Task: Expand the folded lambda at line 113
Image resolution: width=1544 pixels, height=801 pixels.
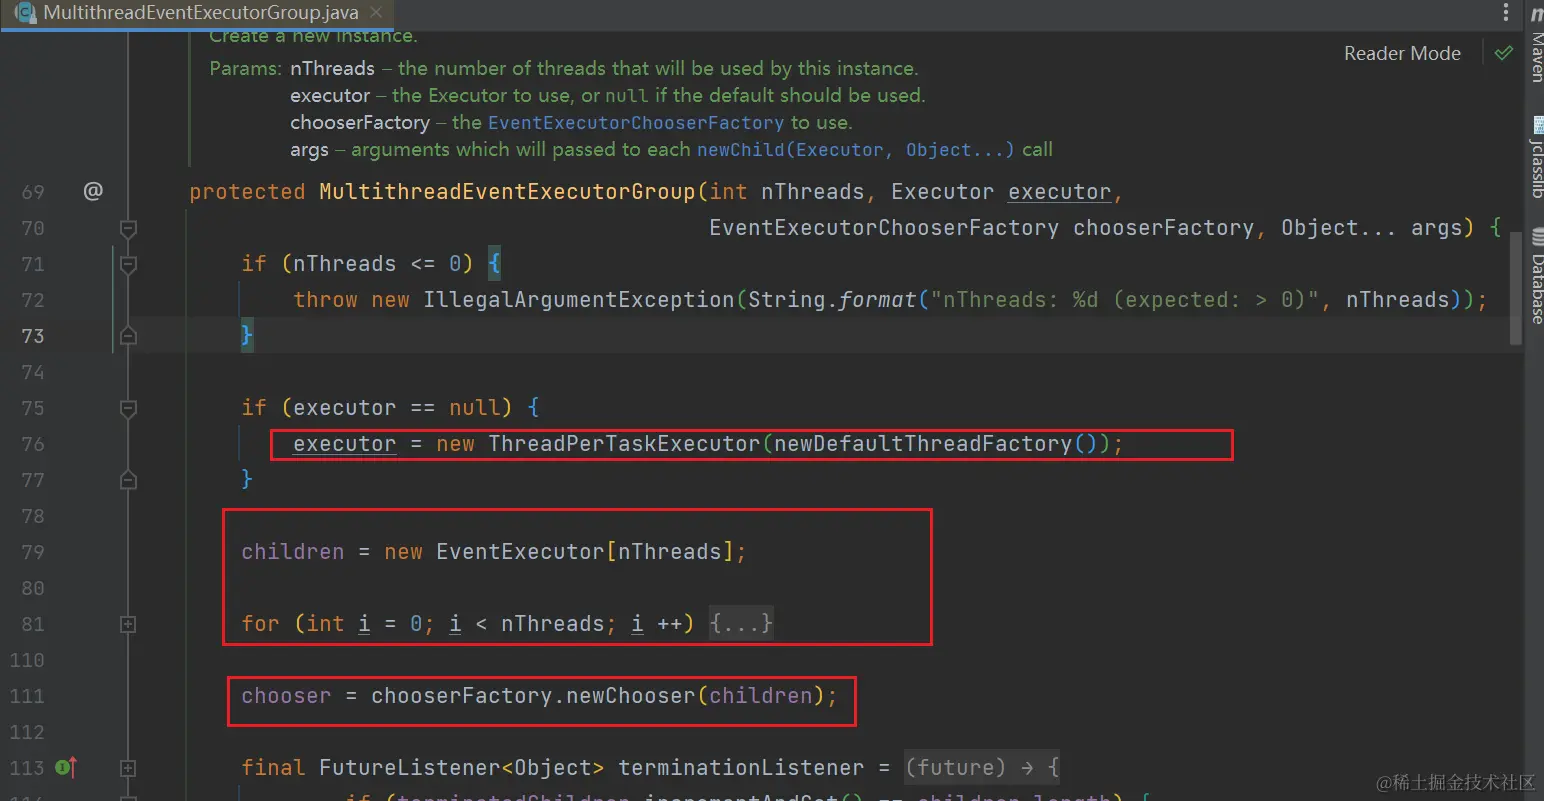Action: pyautogui.click(x=128, y=768)
